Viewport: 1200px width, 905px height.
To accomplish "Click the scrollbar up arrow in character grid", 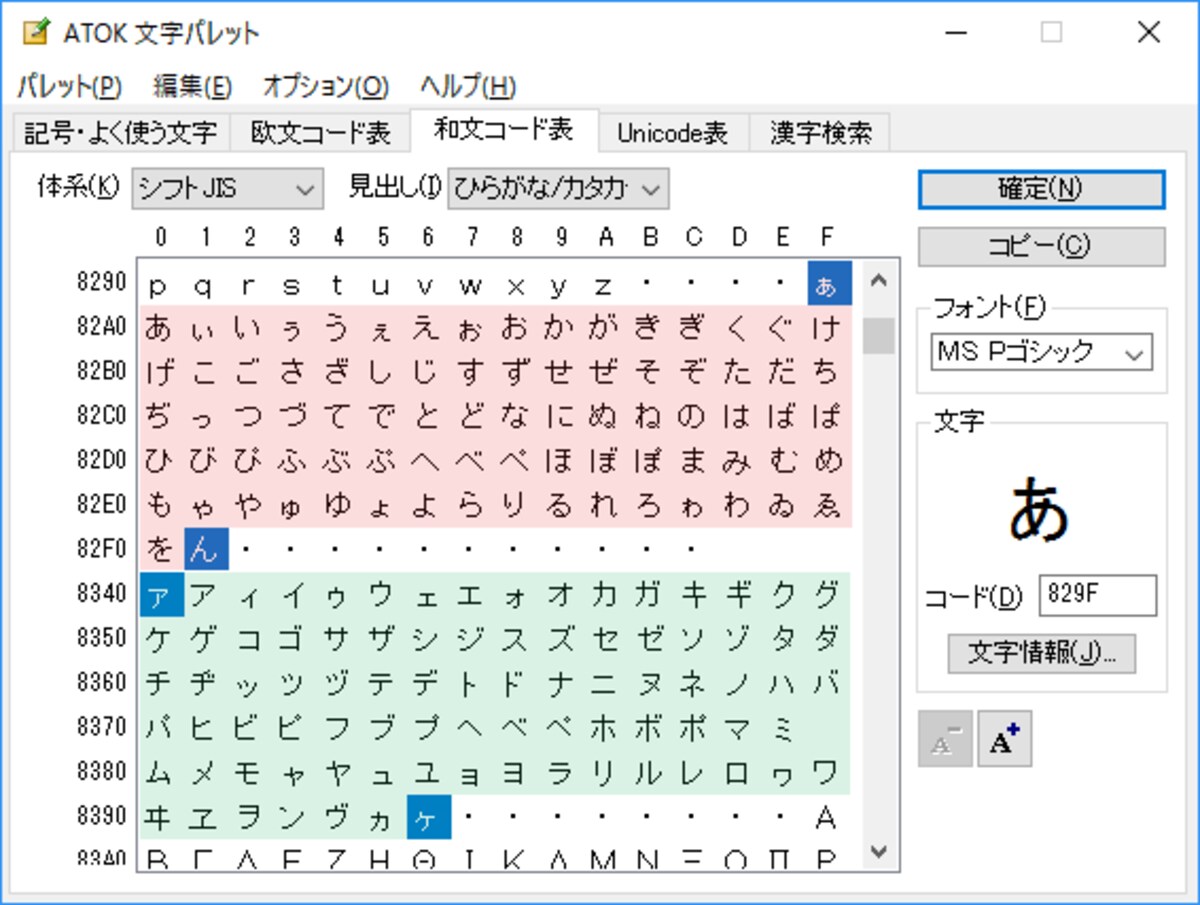I will (878, 281).
